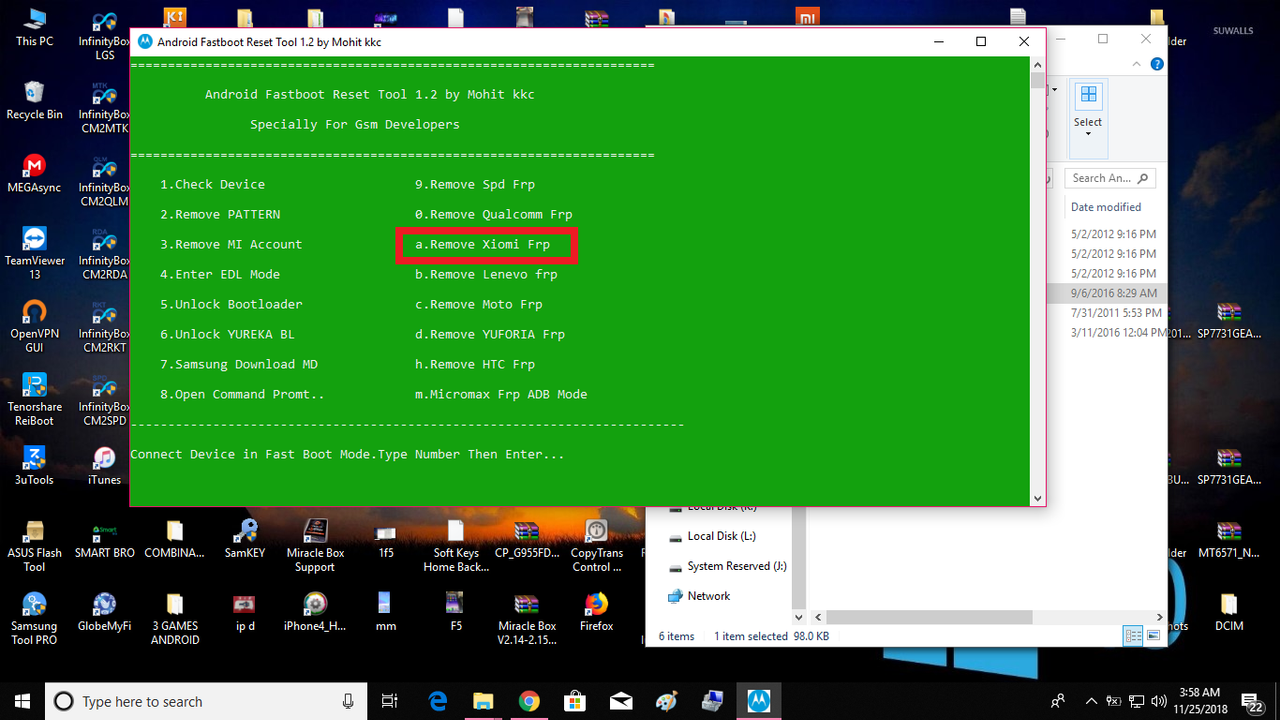Open SMART BRO desktop icon
Image resolution: width=1280 pixels, height=720 pixels.
tap(105, 538)
